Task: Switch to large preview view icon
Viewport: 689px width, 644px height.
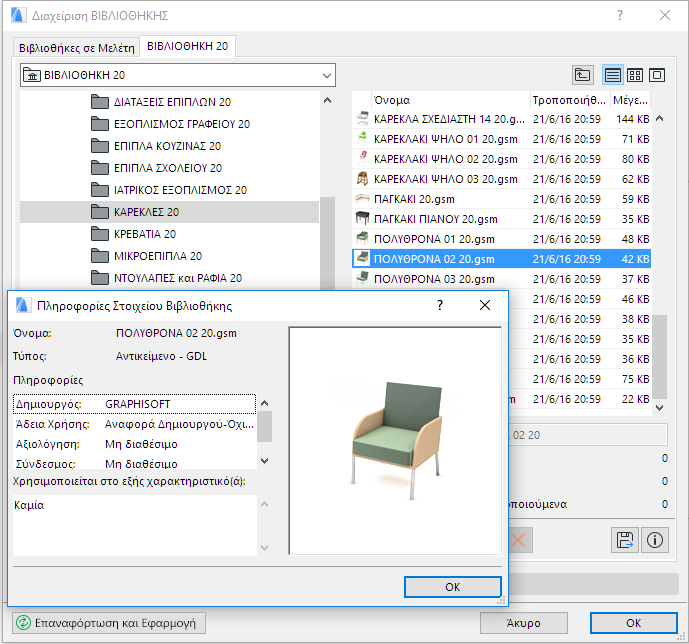Action: [657, 75]
